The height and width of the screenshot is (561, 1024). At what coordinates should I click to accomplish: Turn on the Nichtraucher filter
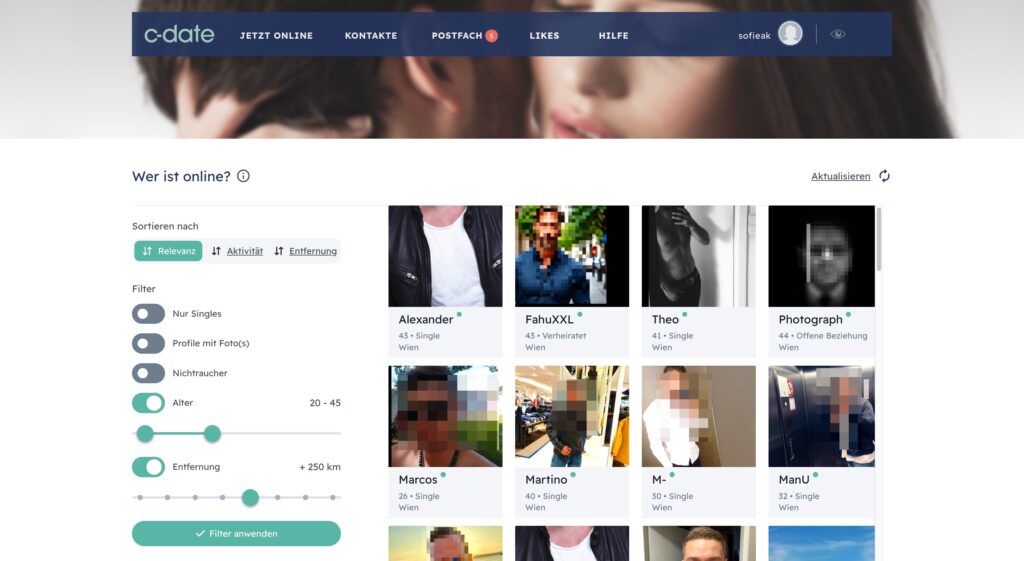[148, 373]
